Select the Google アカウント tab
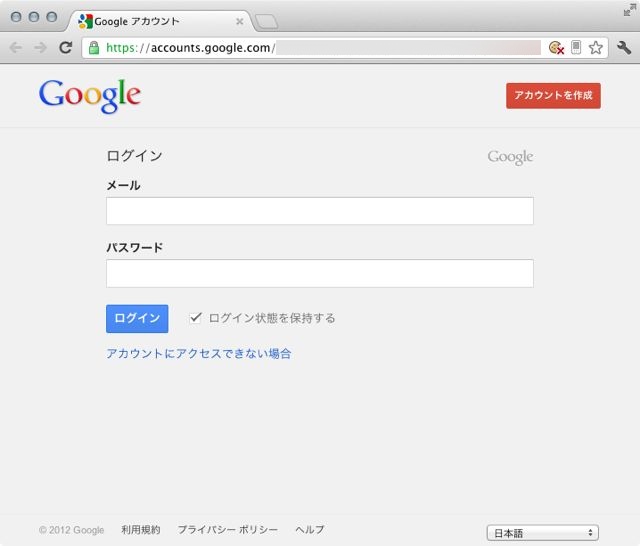The image size is (640, 546). click(159, 21)
